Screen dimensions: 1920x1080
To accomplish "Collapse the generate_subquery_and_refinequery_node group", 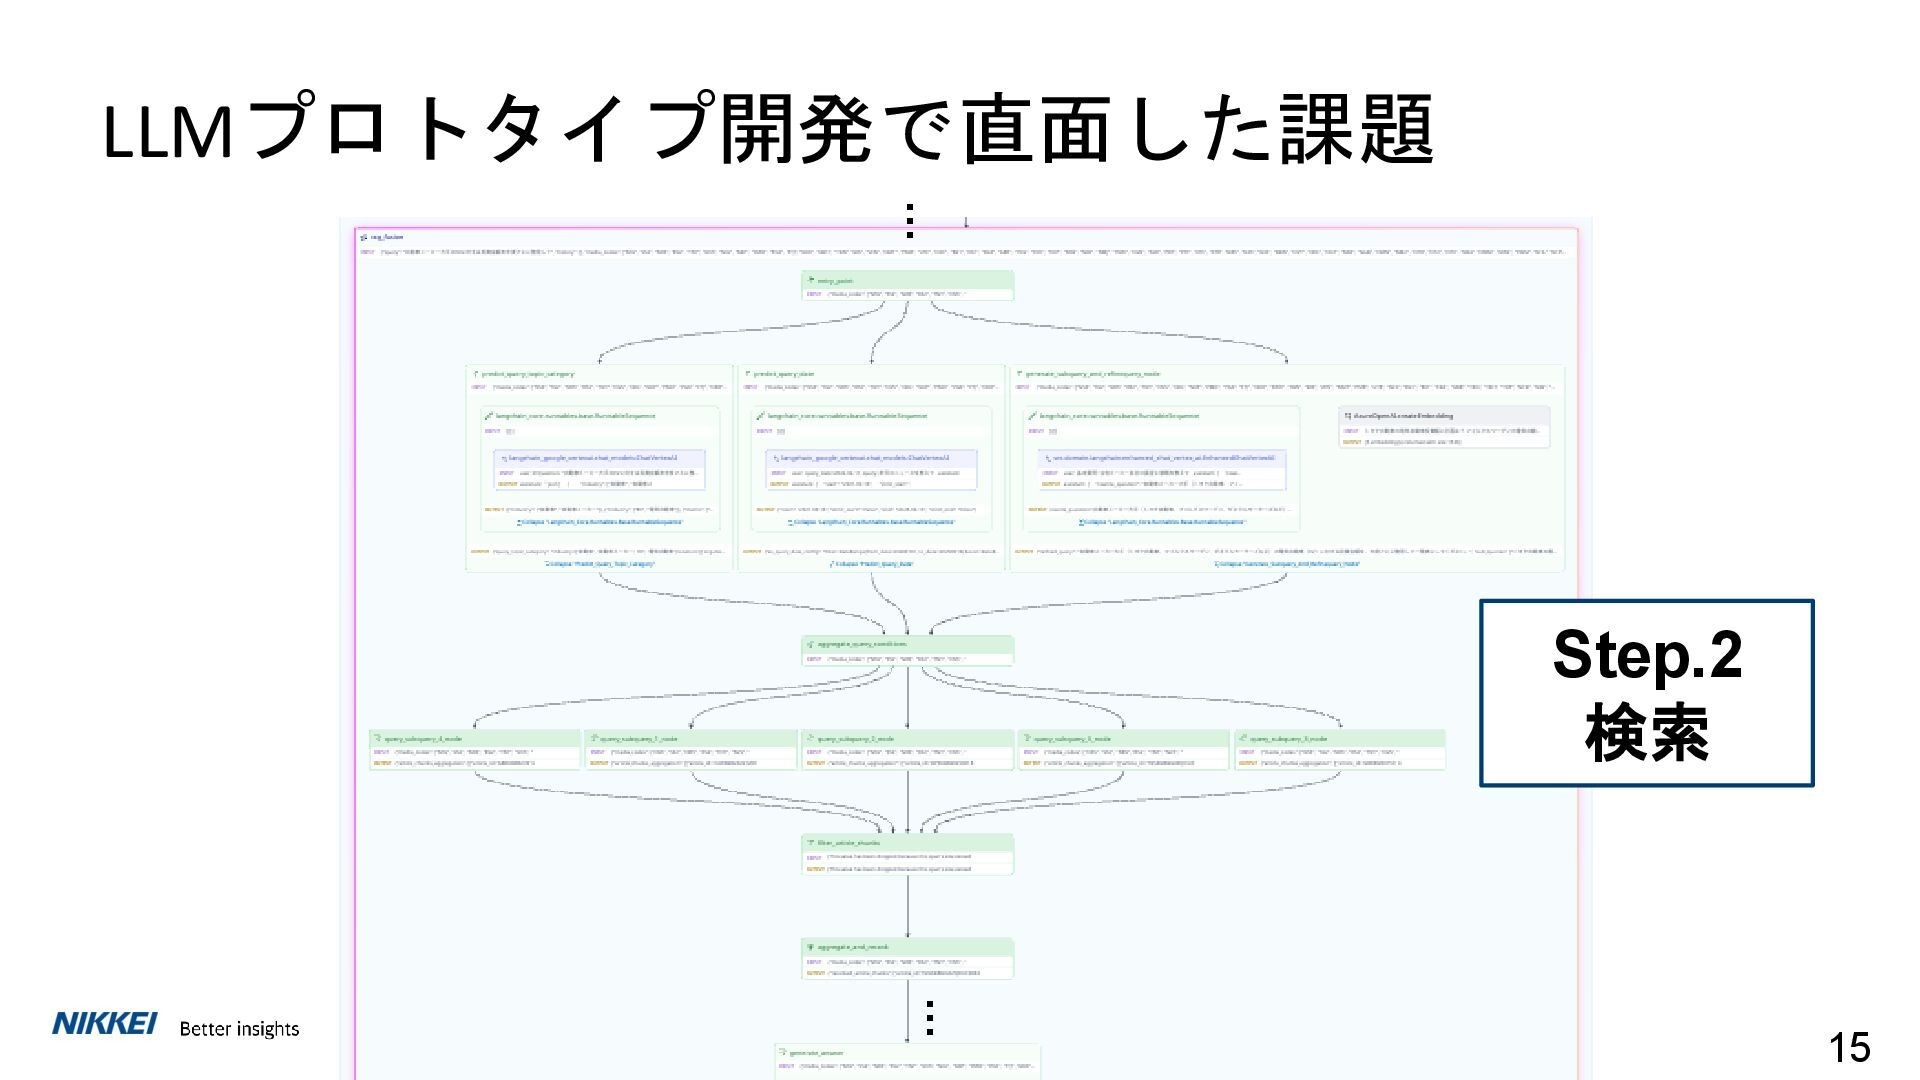I will 1287,564.
